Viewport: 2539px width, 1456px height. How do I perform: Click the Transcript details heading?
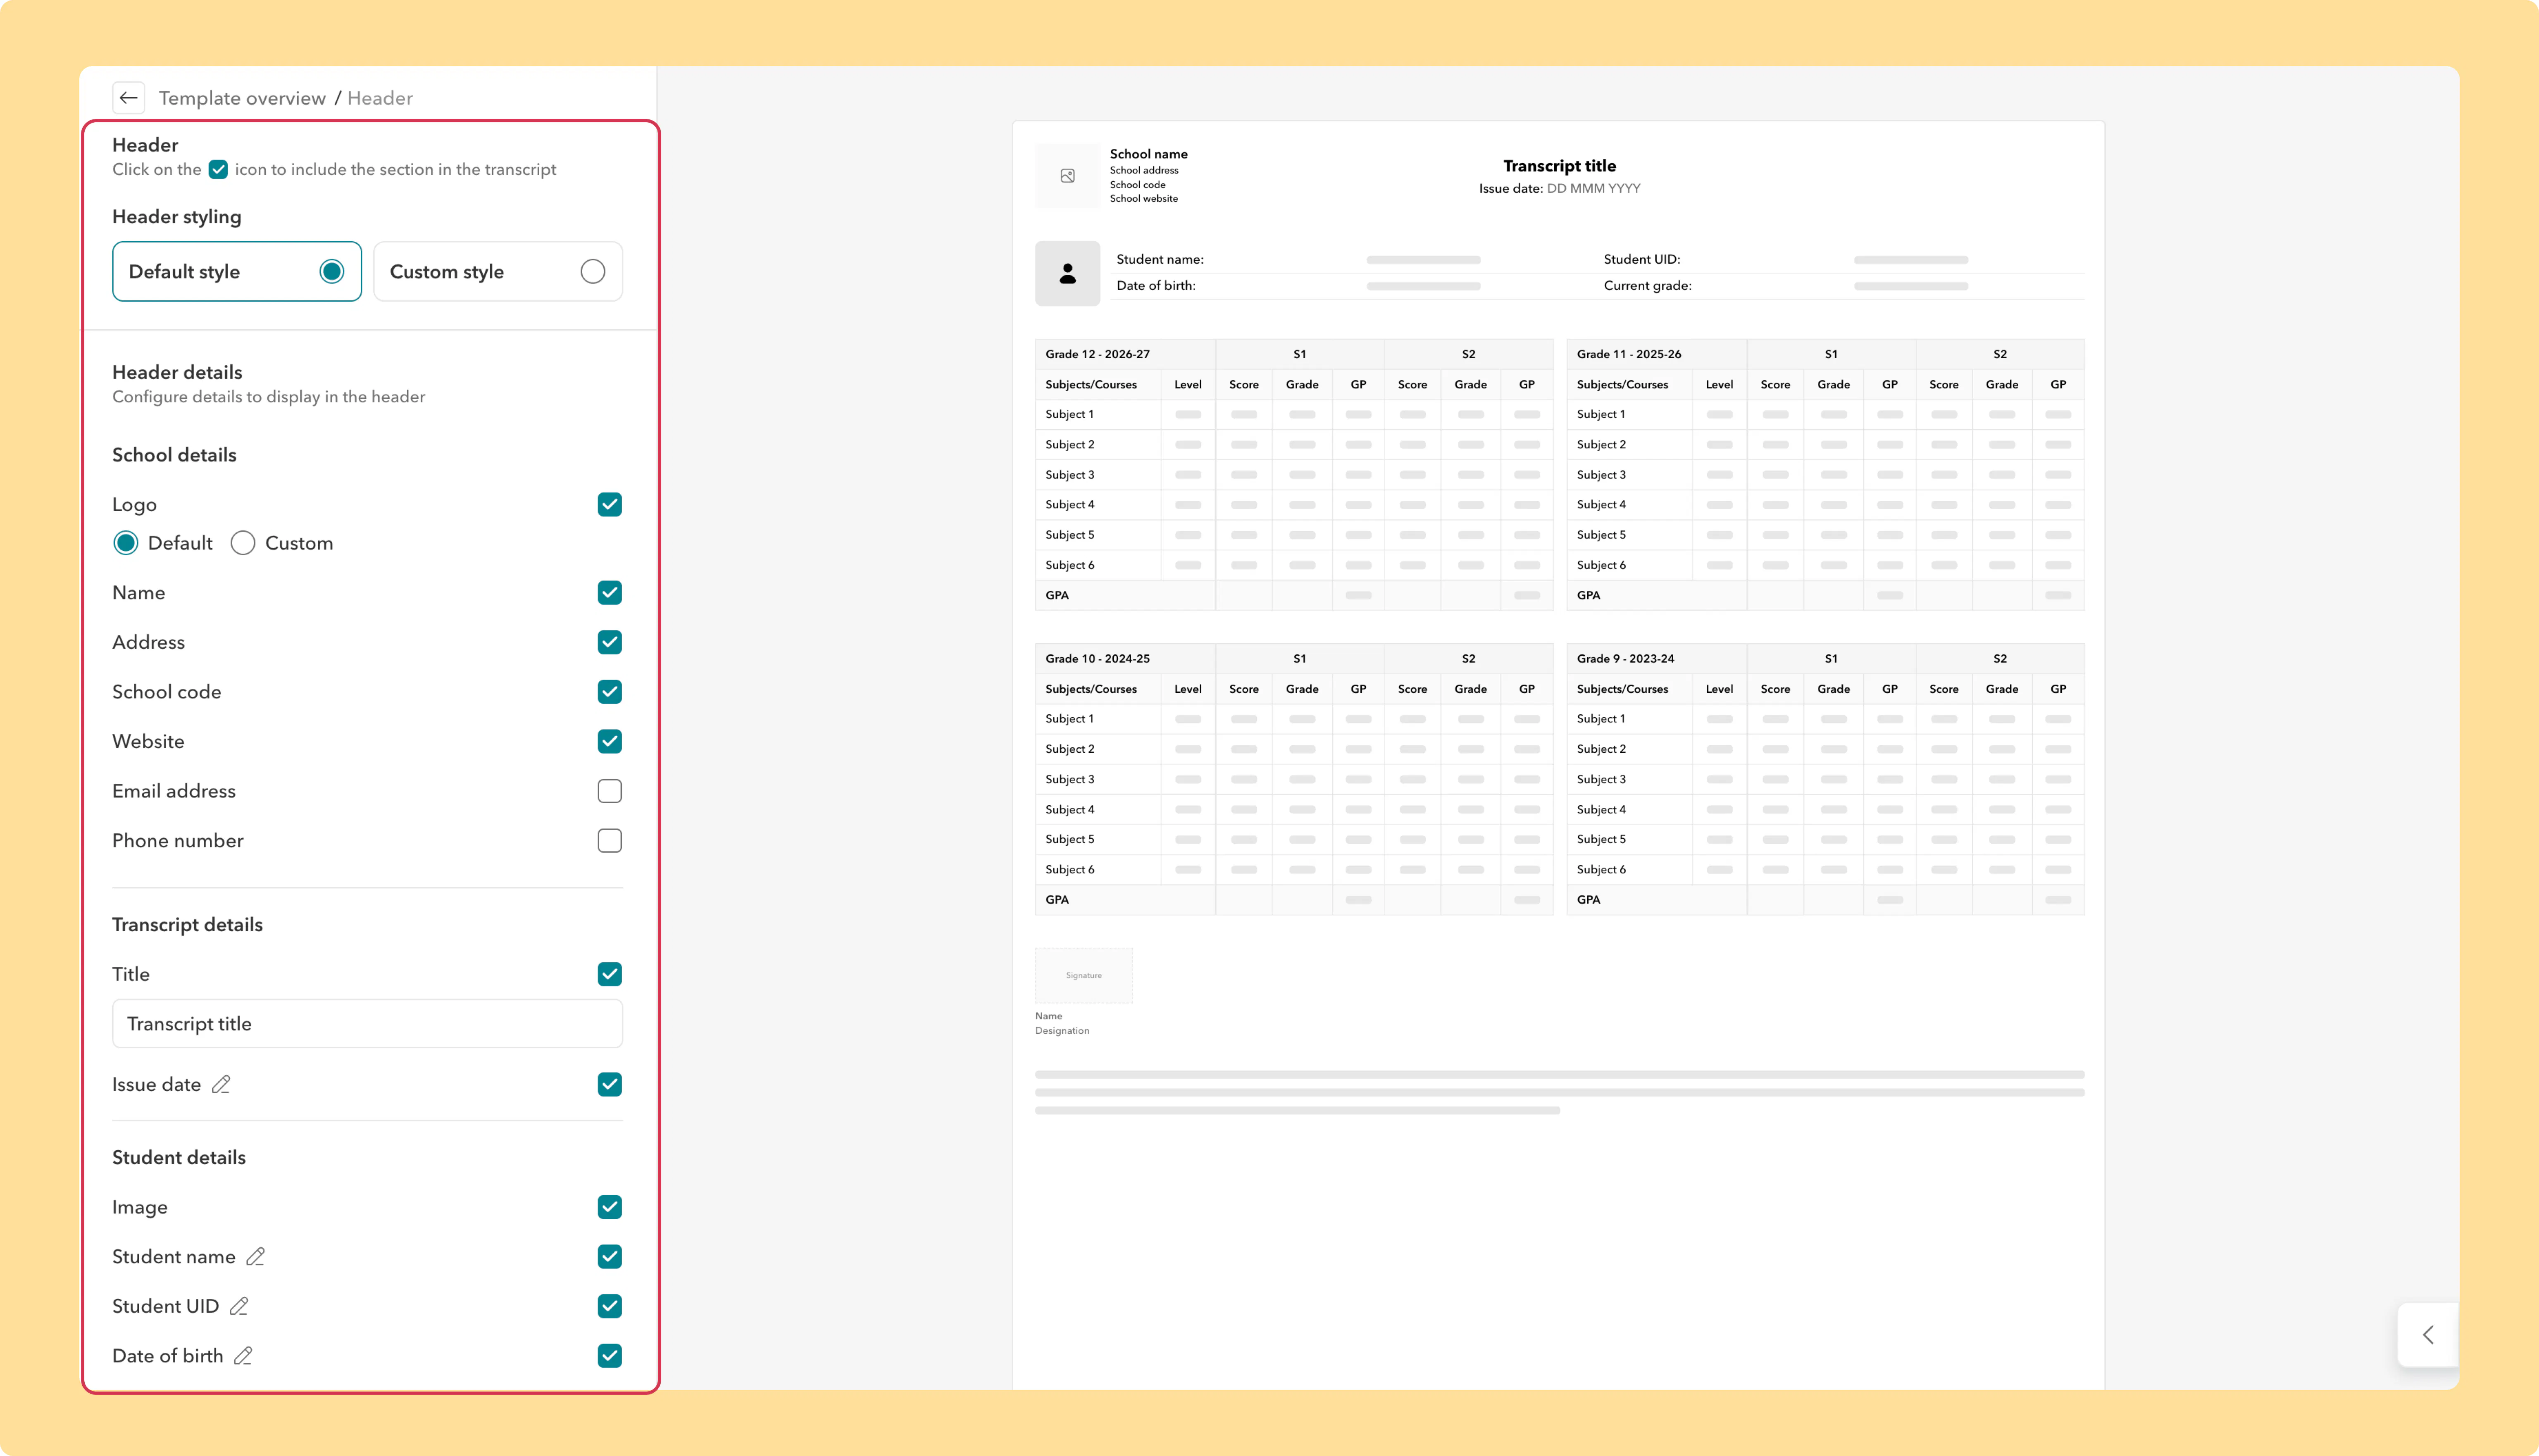(187, 925)
